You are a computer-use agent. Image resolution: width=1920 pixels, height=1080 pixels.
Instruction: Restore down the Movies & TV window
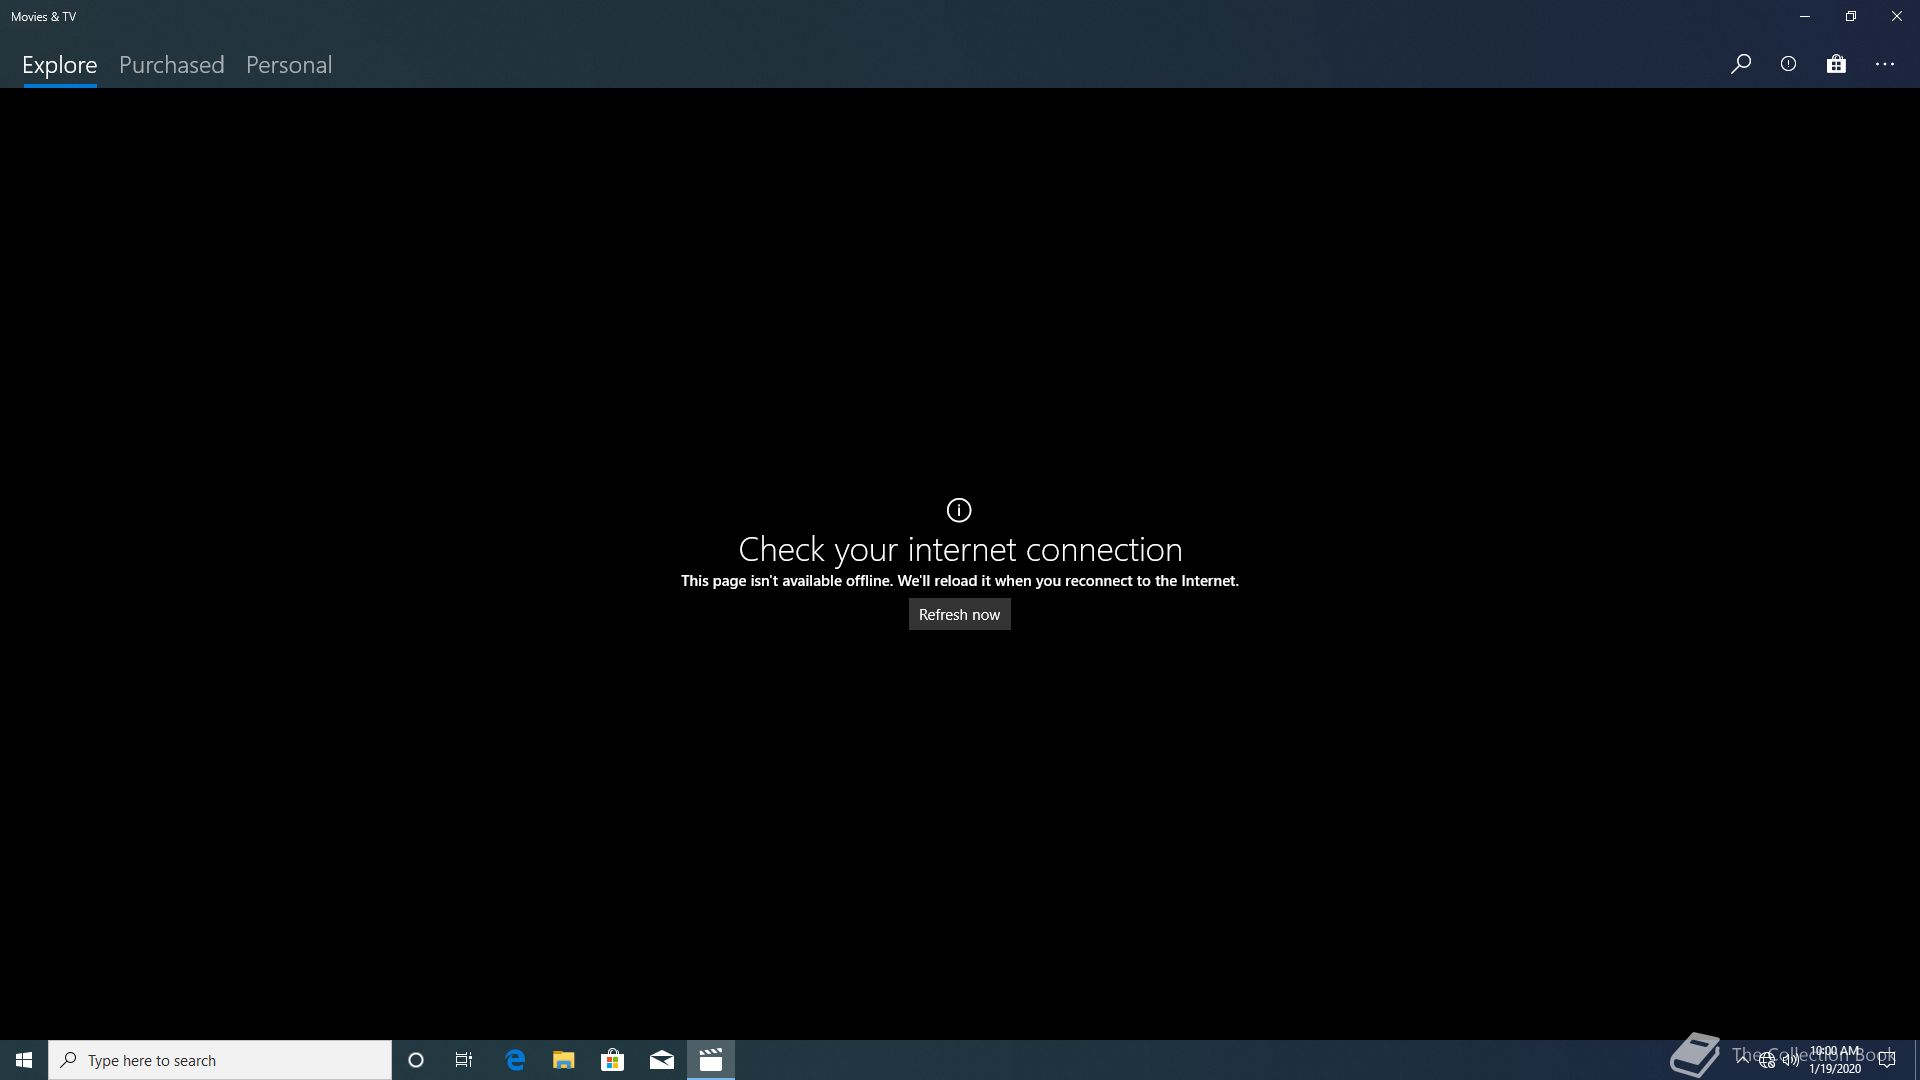point(1851,16)
